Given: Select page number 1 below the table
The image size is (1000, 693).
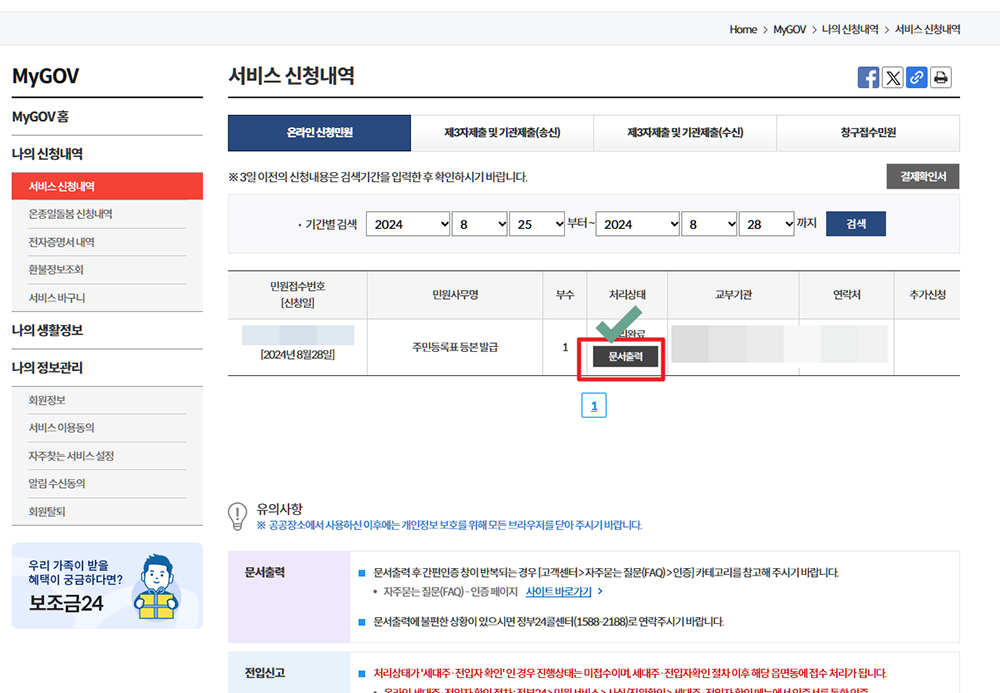Looking at the screenshot, I should pyautogui.click(x=594, y=405).
